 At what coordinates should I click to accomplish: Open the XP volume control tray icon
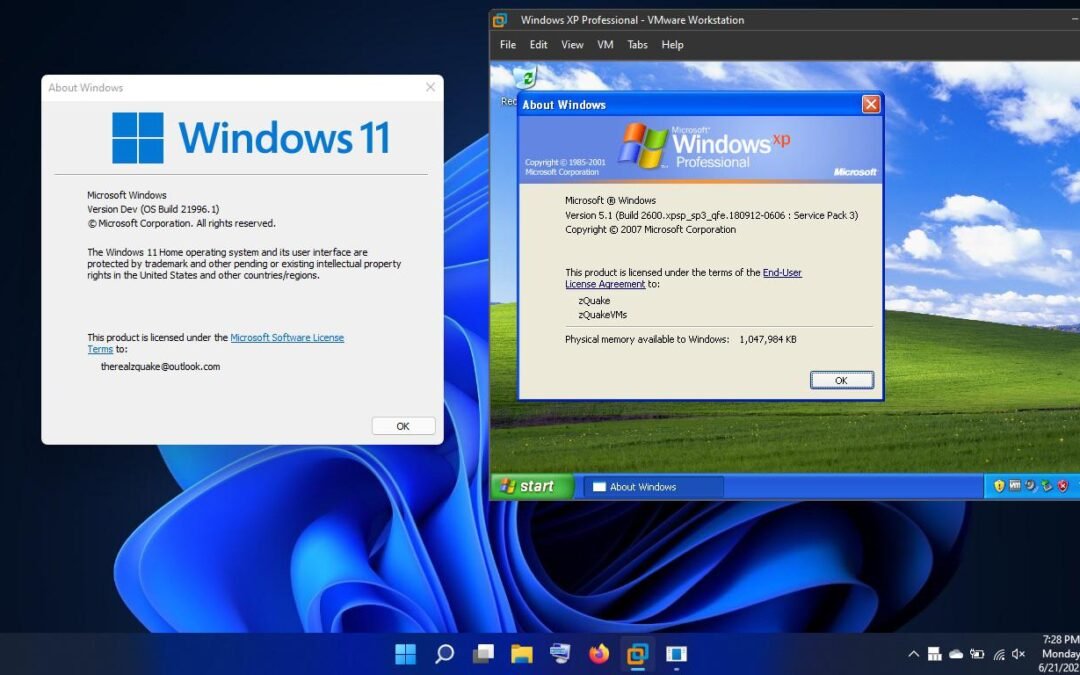tap(1030, 486)
